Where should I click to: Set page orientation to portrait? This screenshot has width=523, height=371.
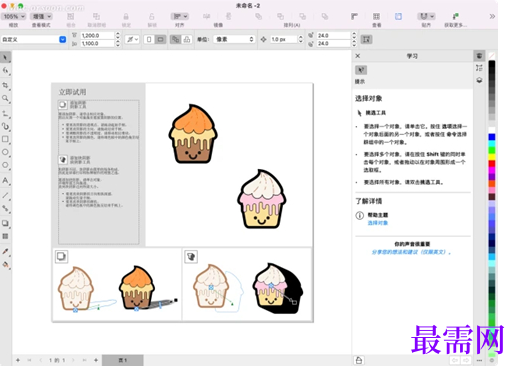tap(149, 39)
